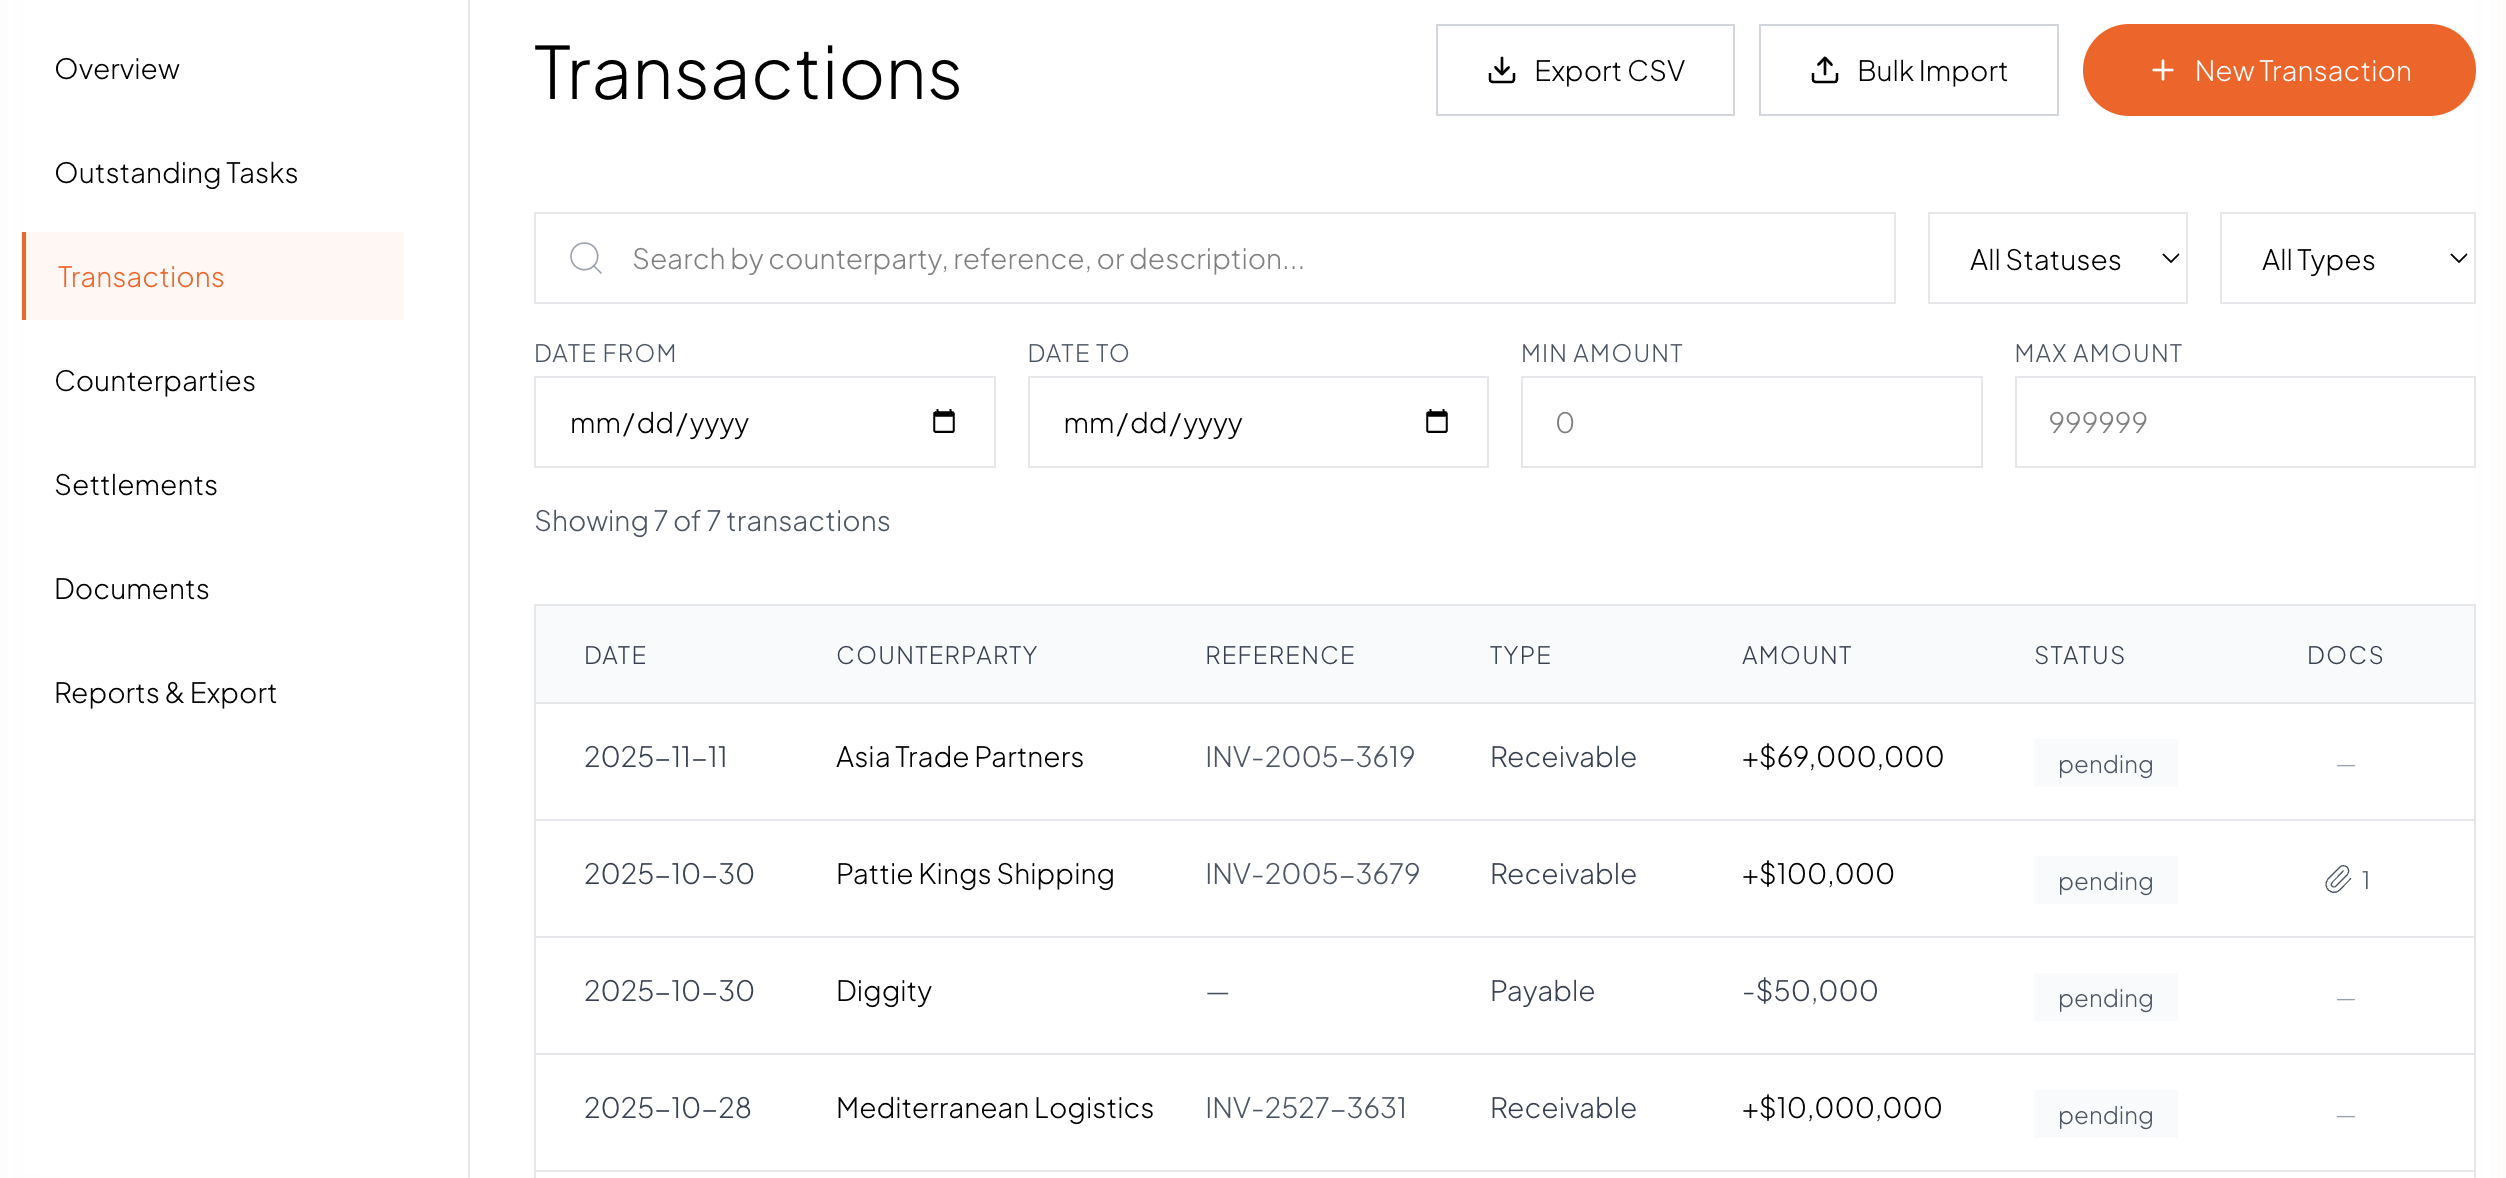Click the search magnifier icon
The height and width of the screenshot is (1178, 2506).
(x=585, y=258)
